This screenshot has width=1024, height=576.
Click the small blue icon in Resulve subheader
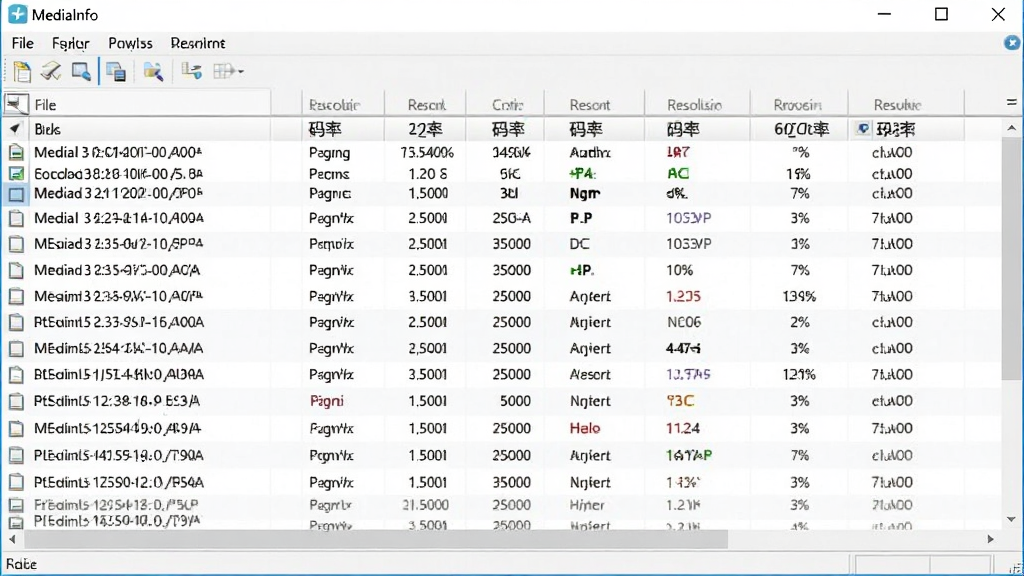tap(863, 129)
